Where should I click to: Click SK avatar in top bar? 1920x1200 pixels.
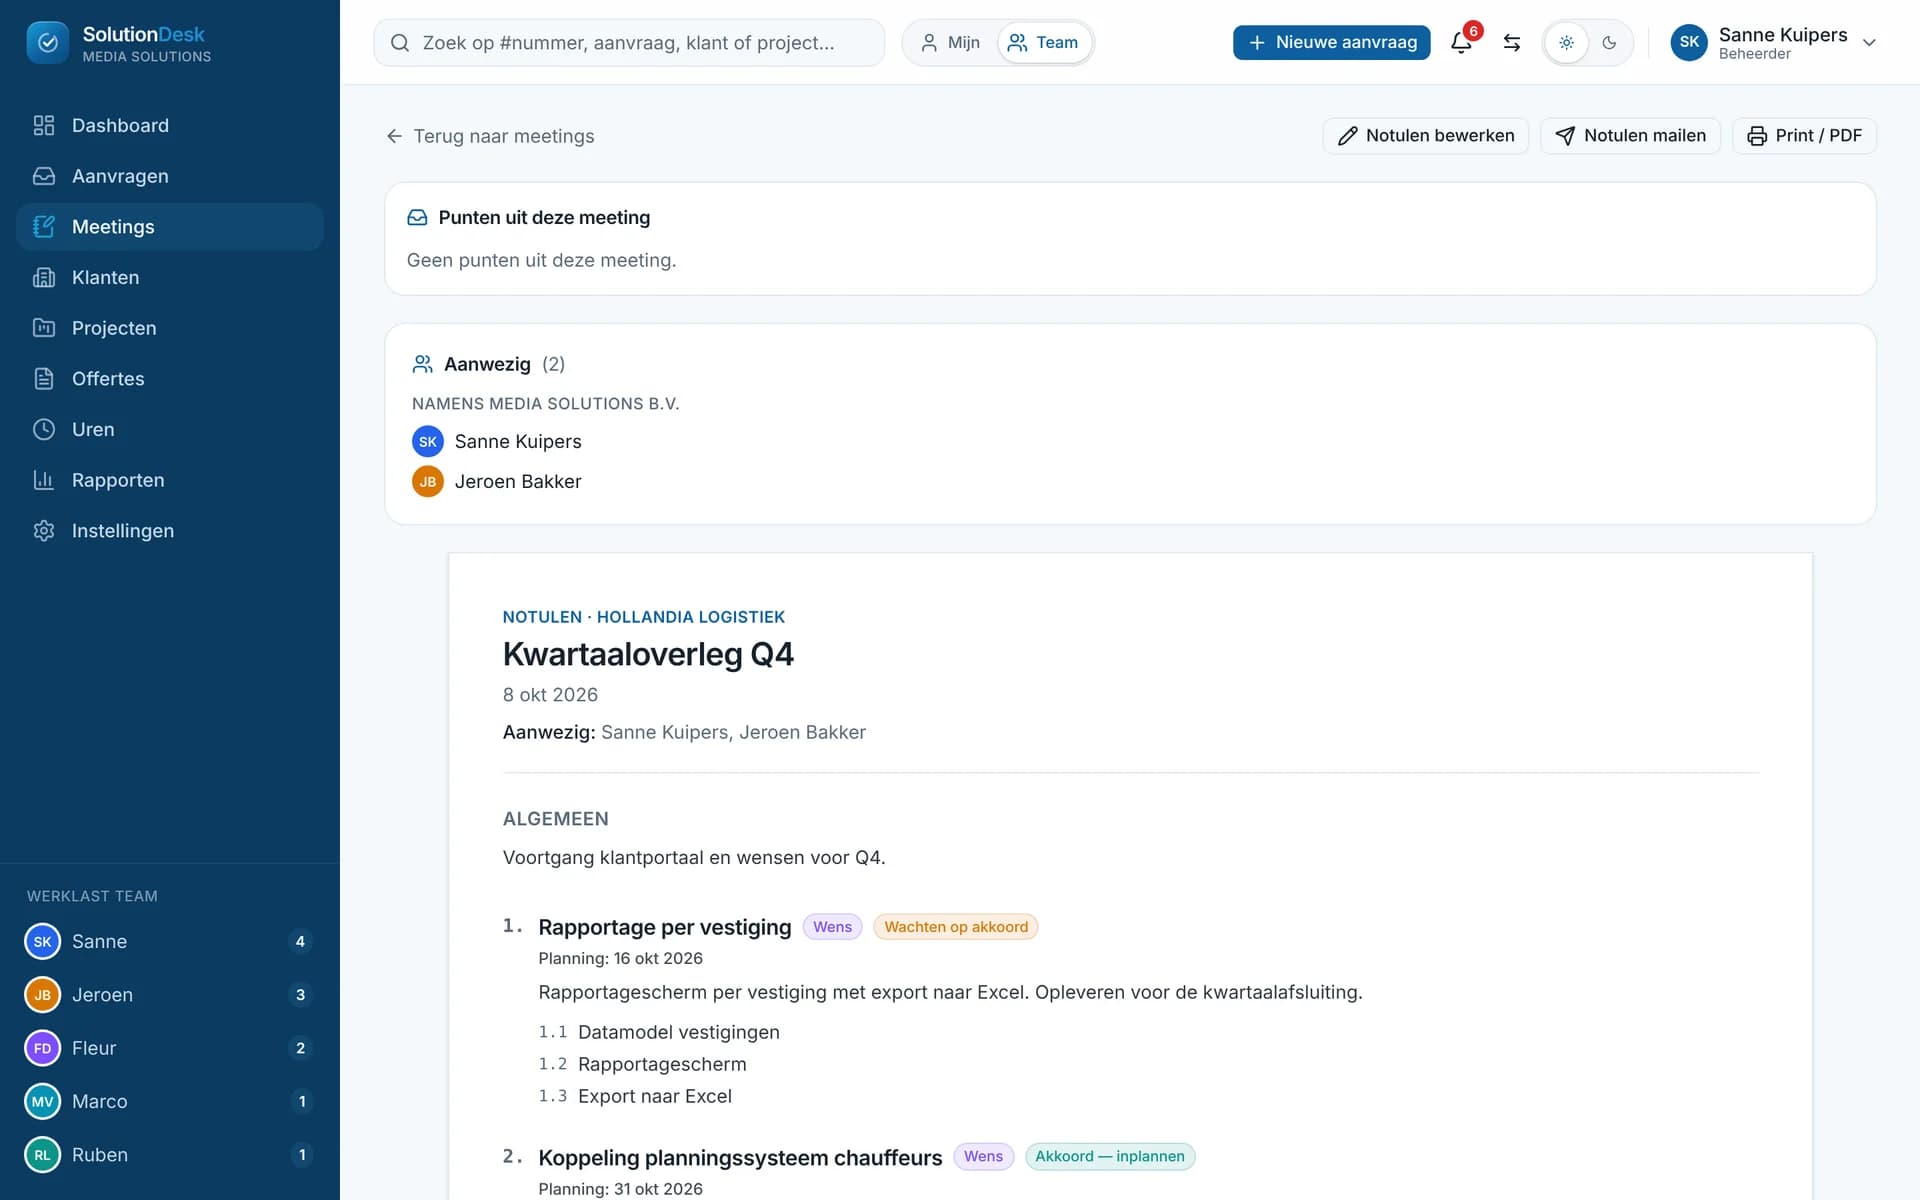click(1689, 43)
